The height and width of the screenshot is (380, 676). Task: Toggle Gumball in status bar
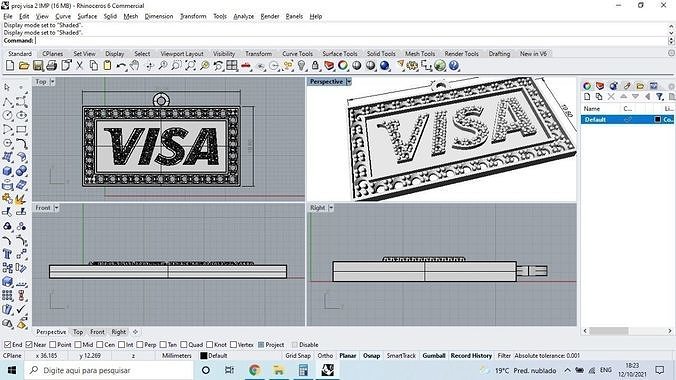[434, 356]
